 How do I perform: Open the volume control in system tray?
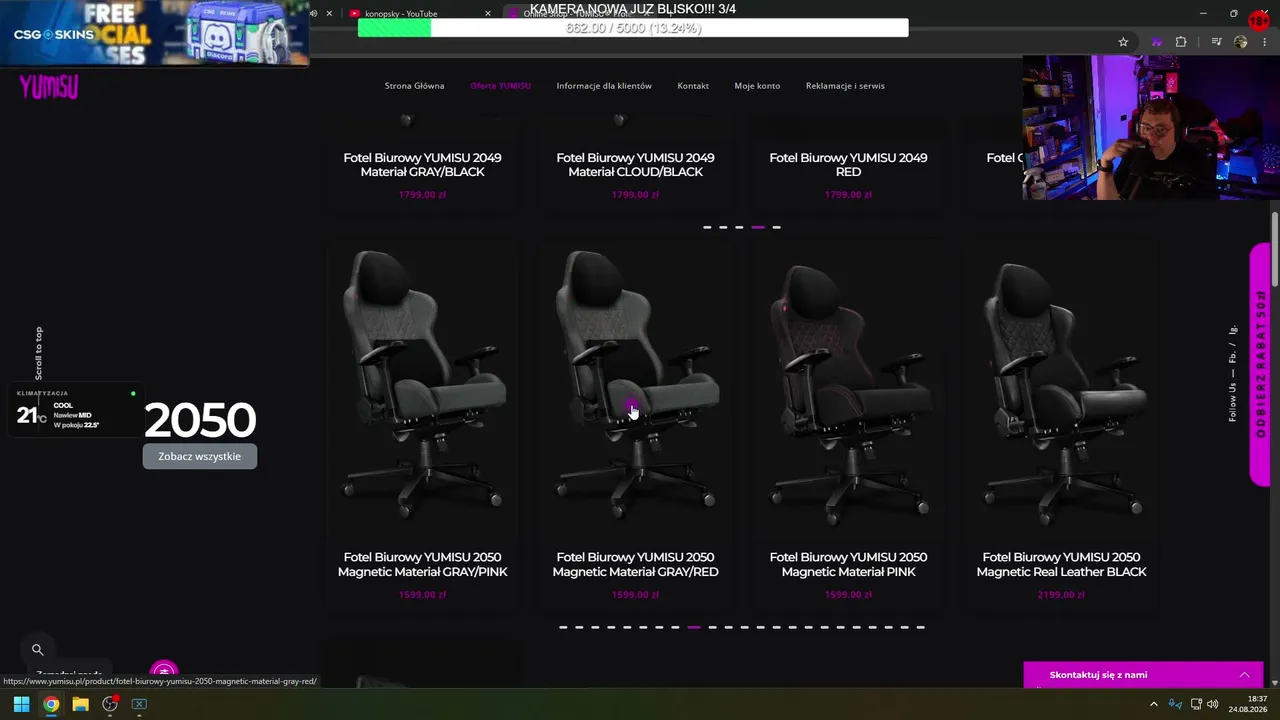click(1213, 704)
